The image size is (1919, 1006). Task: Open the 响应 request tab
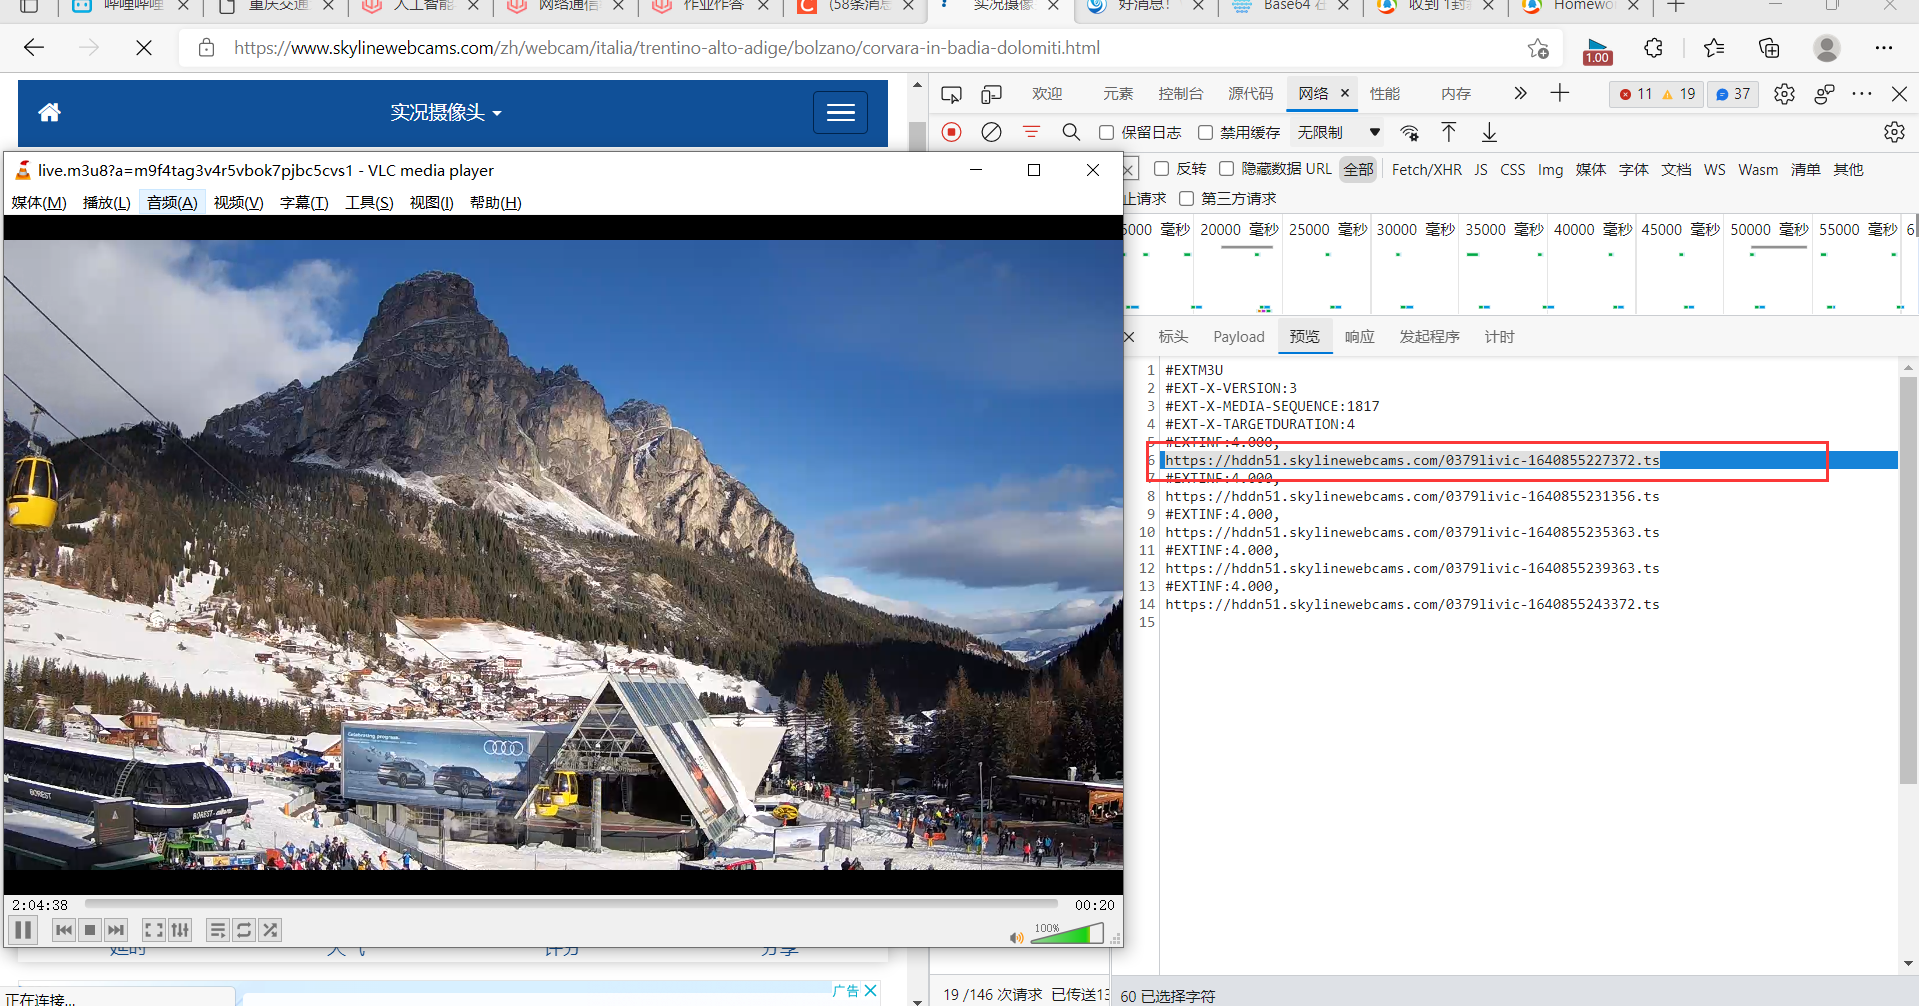[1359, 337]
